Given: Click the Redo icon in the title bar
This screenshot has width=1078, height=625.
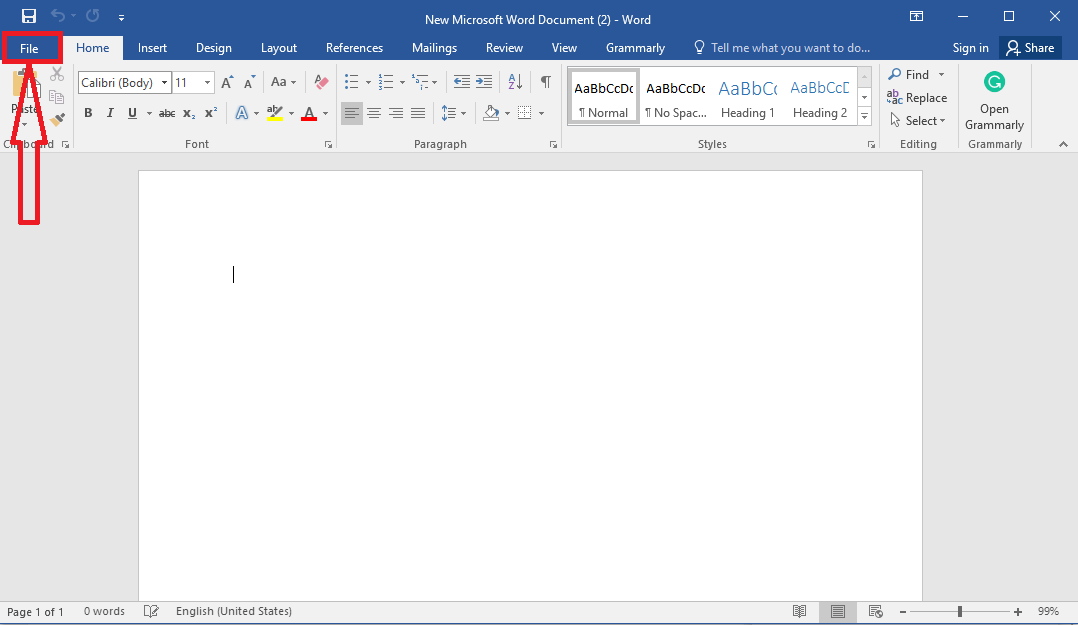Looking at the screenshot, I should 93,16.
